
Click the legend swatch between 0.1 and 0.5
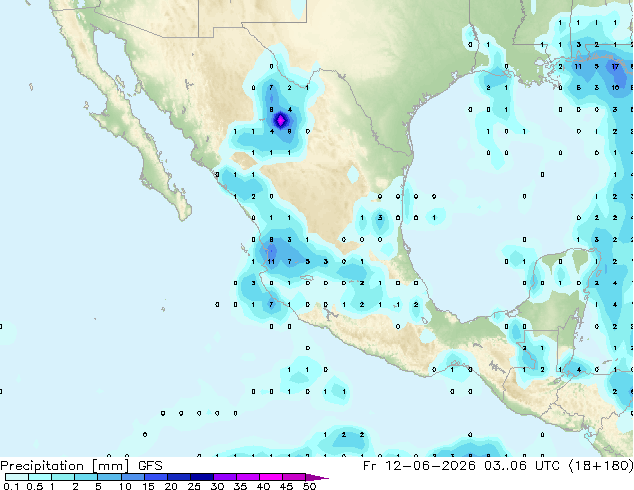tap(17, 477)
